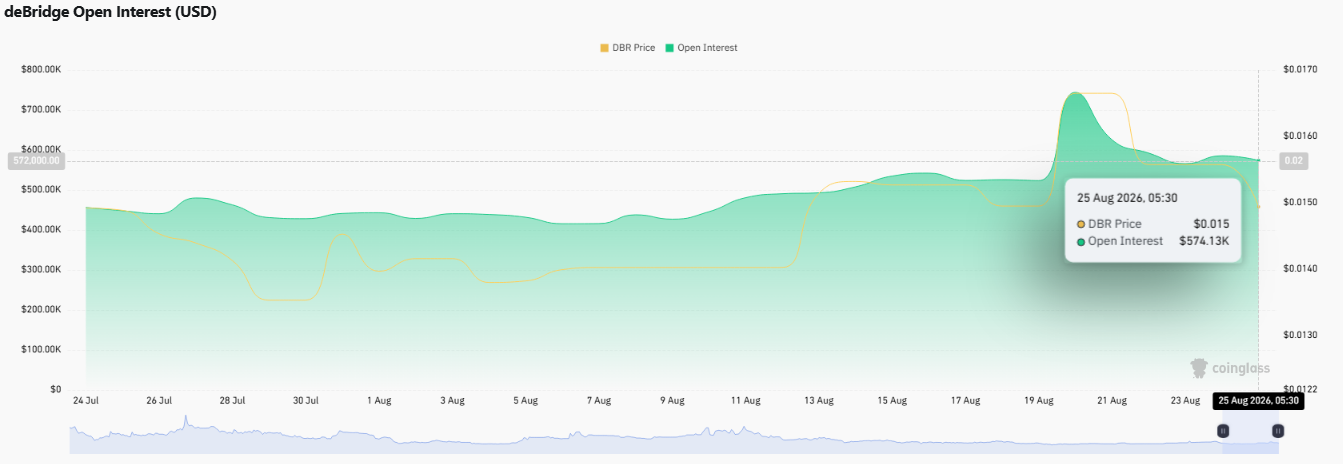Click the 17 Aug x-axis label
1343x464 pixels.
[x=965, y=400]
